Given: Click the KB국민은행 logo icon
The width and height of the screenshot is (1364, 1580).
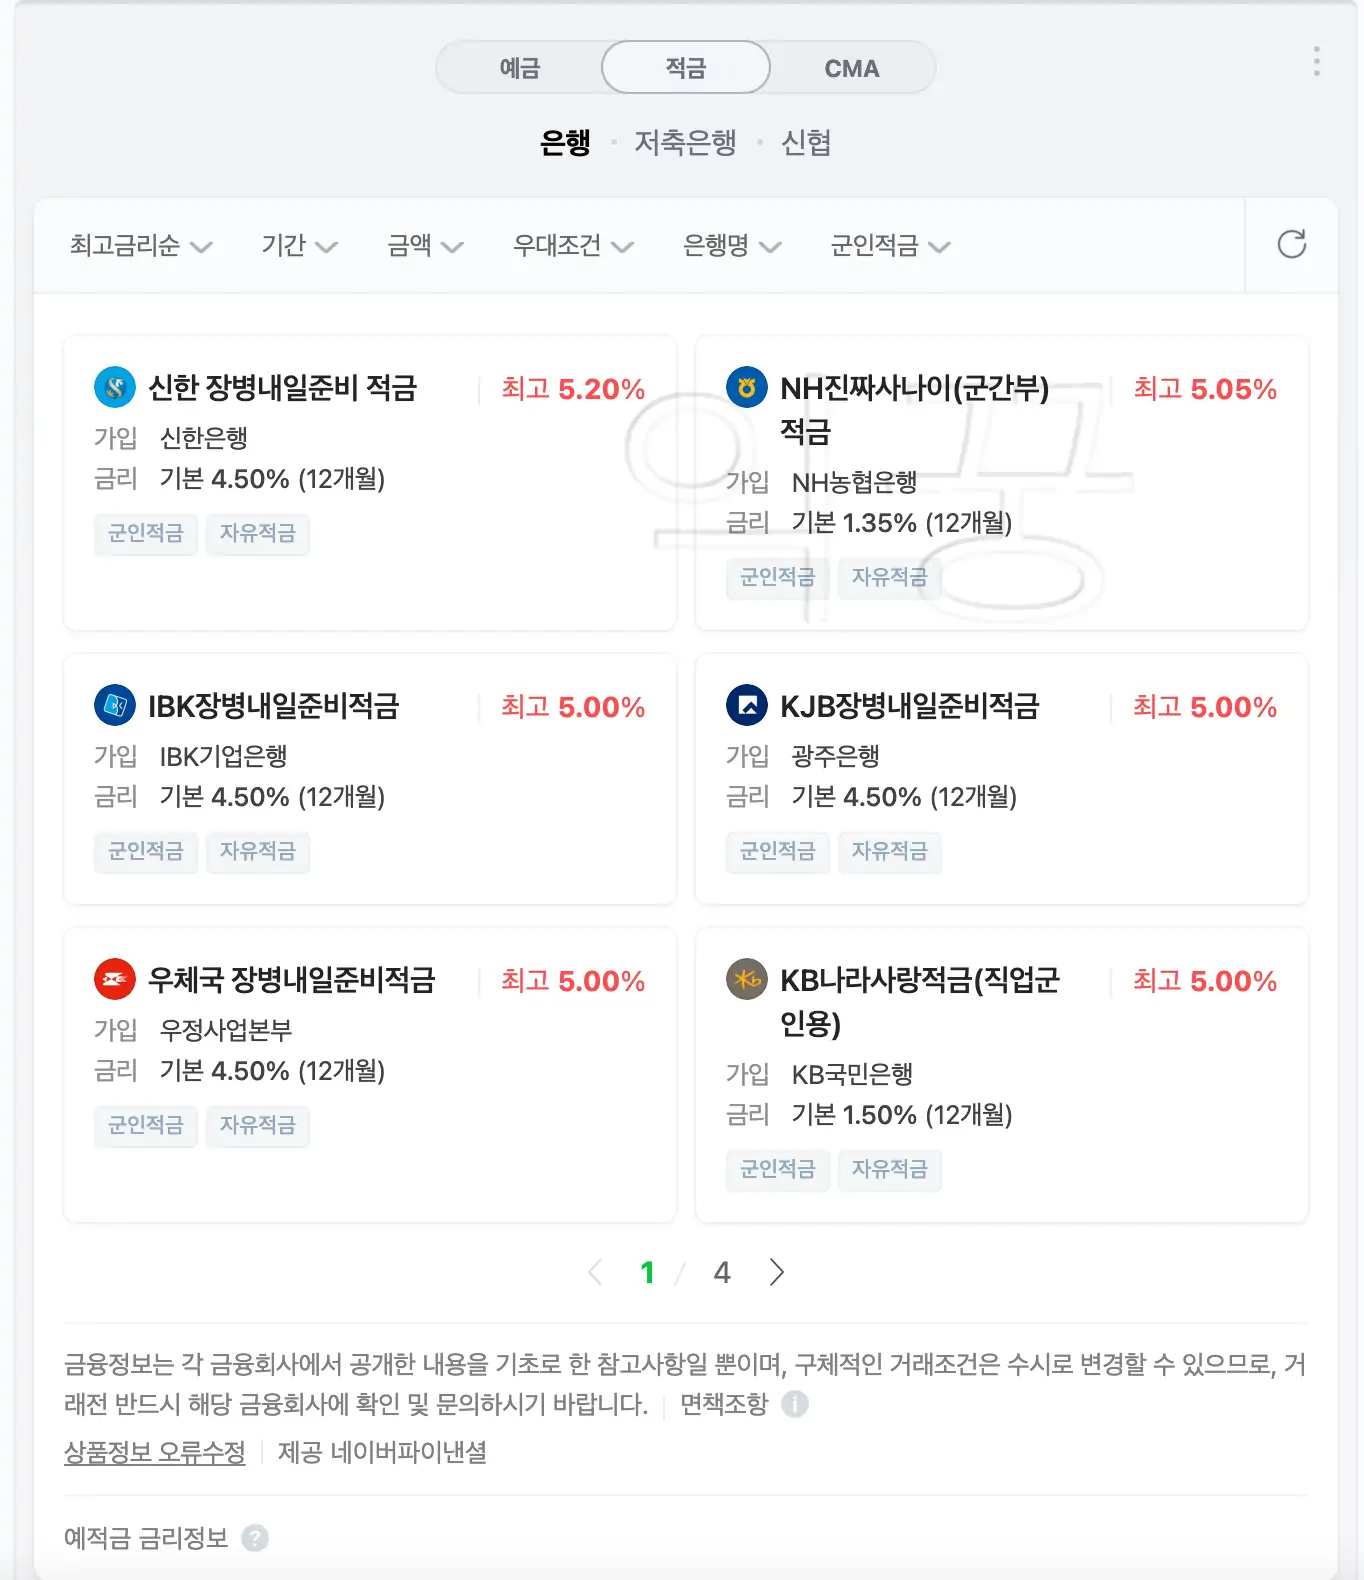Looking at the screenshot, I should (x=745, y=979).
